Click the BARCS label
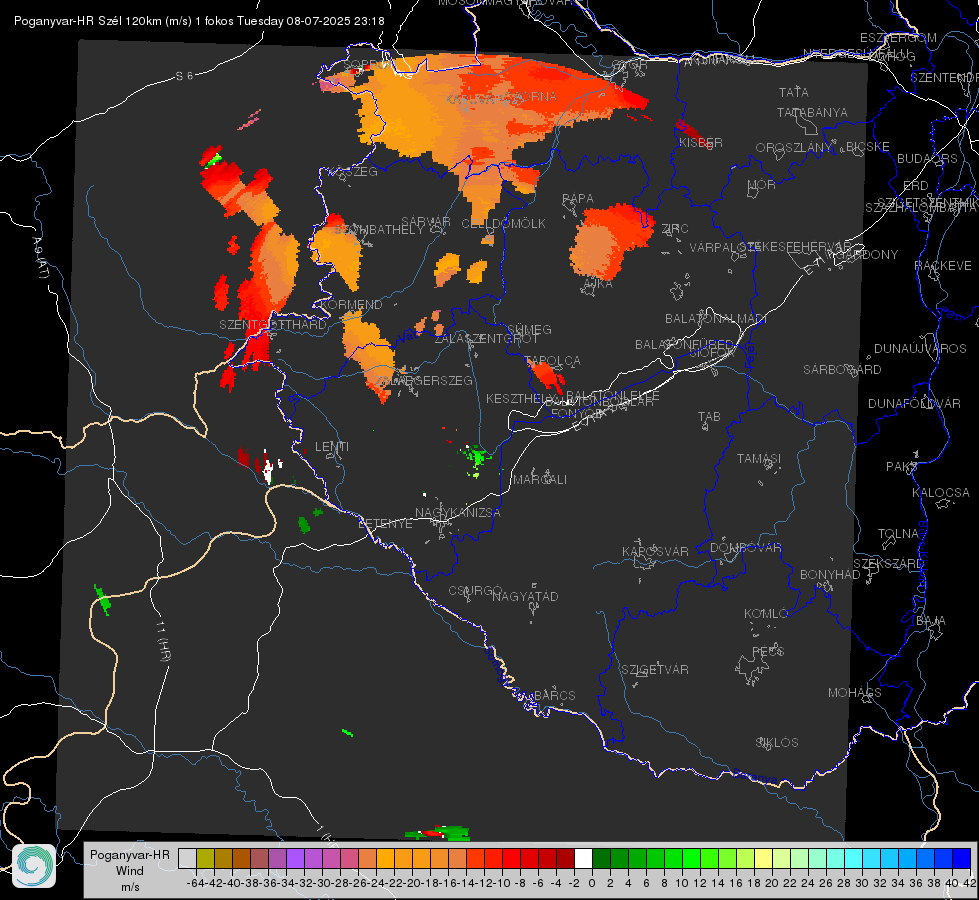The height and width of the screenshot is (900, 979). pyautogui.click(x=554, y=695)
